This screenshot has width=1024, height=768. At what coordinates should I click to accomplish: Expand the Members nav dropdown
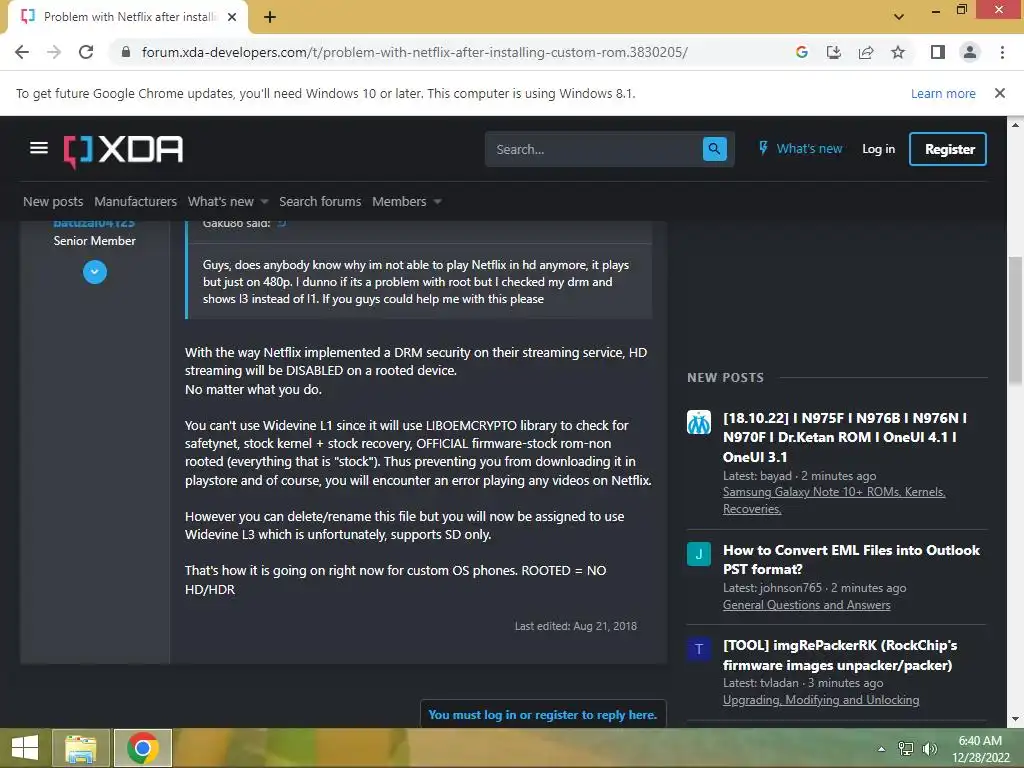point(438,202)
